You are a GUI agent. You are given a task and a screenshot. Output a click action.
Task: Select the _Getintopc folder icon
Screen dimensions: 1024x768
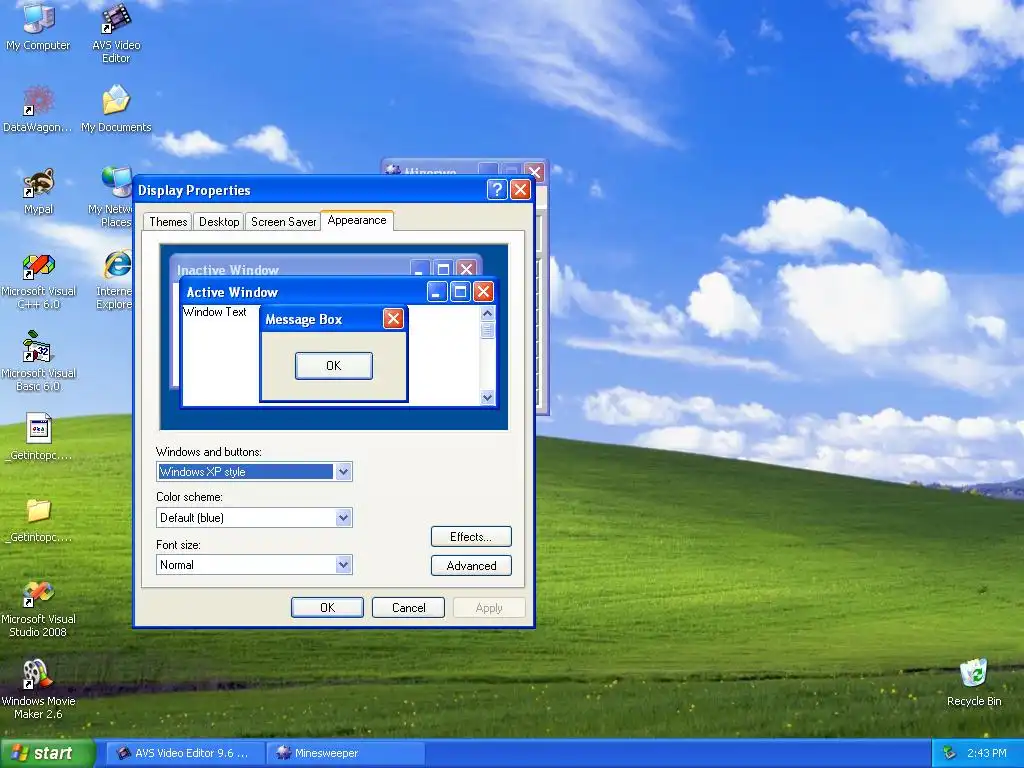pyautogui.click(x=38, y=520)
